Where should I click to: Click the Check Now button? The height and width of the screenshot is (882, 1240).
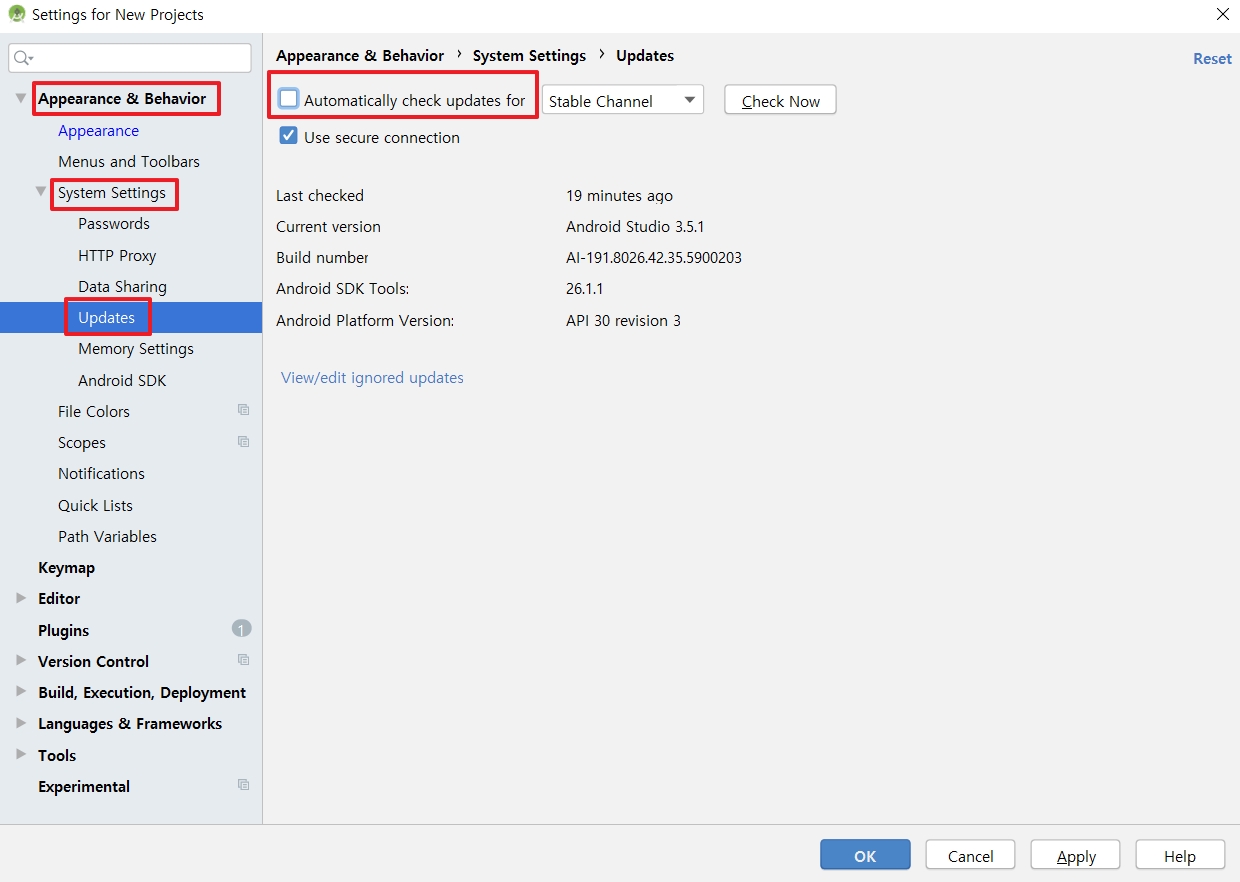pyautogui.click(x=780, y=100)
